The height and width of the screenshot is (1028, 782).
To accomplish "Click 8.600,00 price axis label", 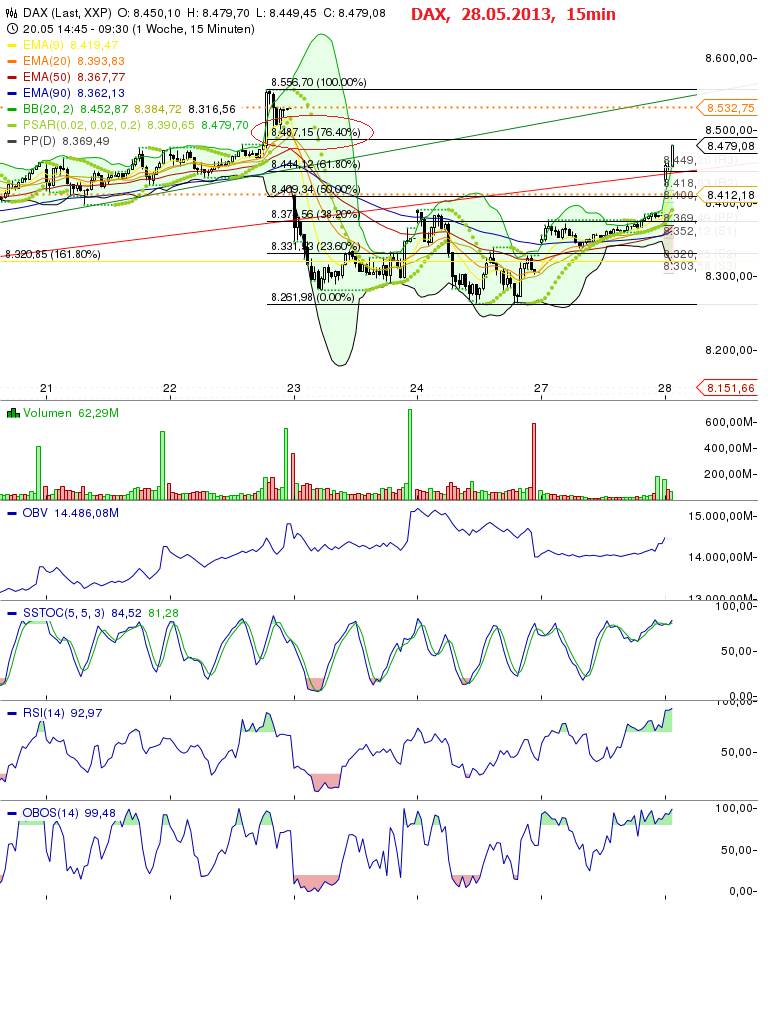I will [x=730, y=58].
